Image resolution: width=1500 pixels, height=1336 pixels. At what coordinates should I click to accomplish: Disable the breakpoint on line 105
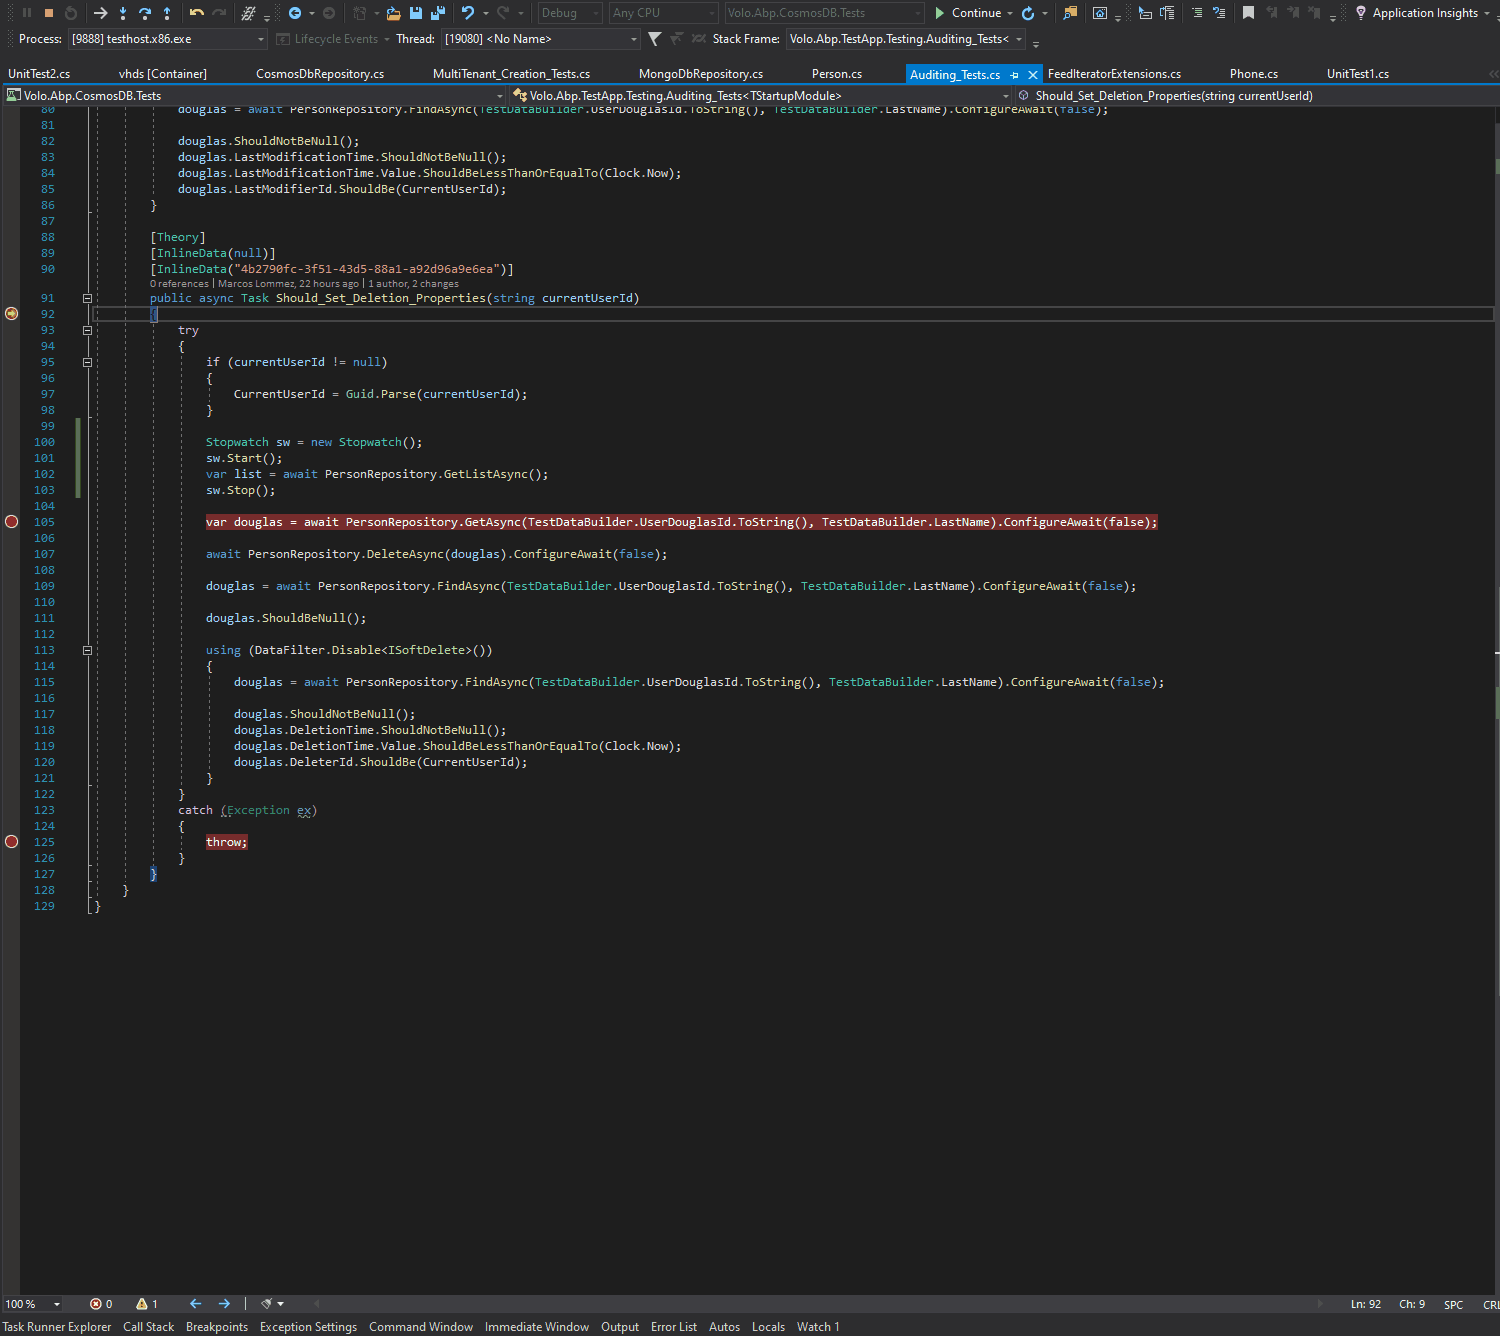pyautogui.click(x=12, y=521)
